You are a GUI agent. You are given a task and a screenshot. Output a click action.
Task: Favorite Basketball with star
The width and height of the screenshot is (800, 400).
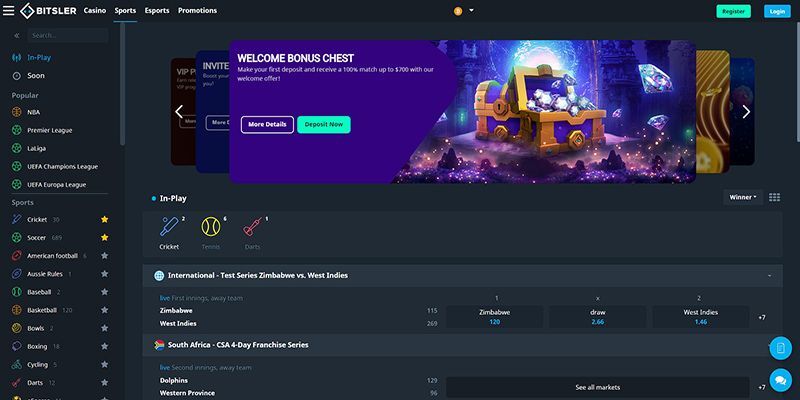(x=105, y=310)
